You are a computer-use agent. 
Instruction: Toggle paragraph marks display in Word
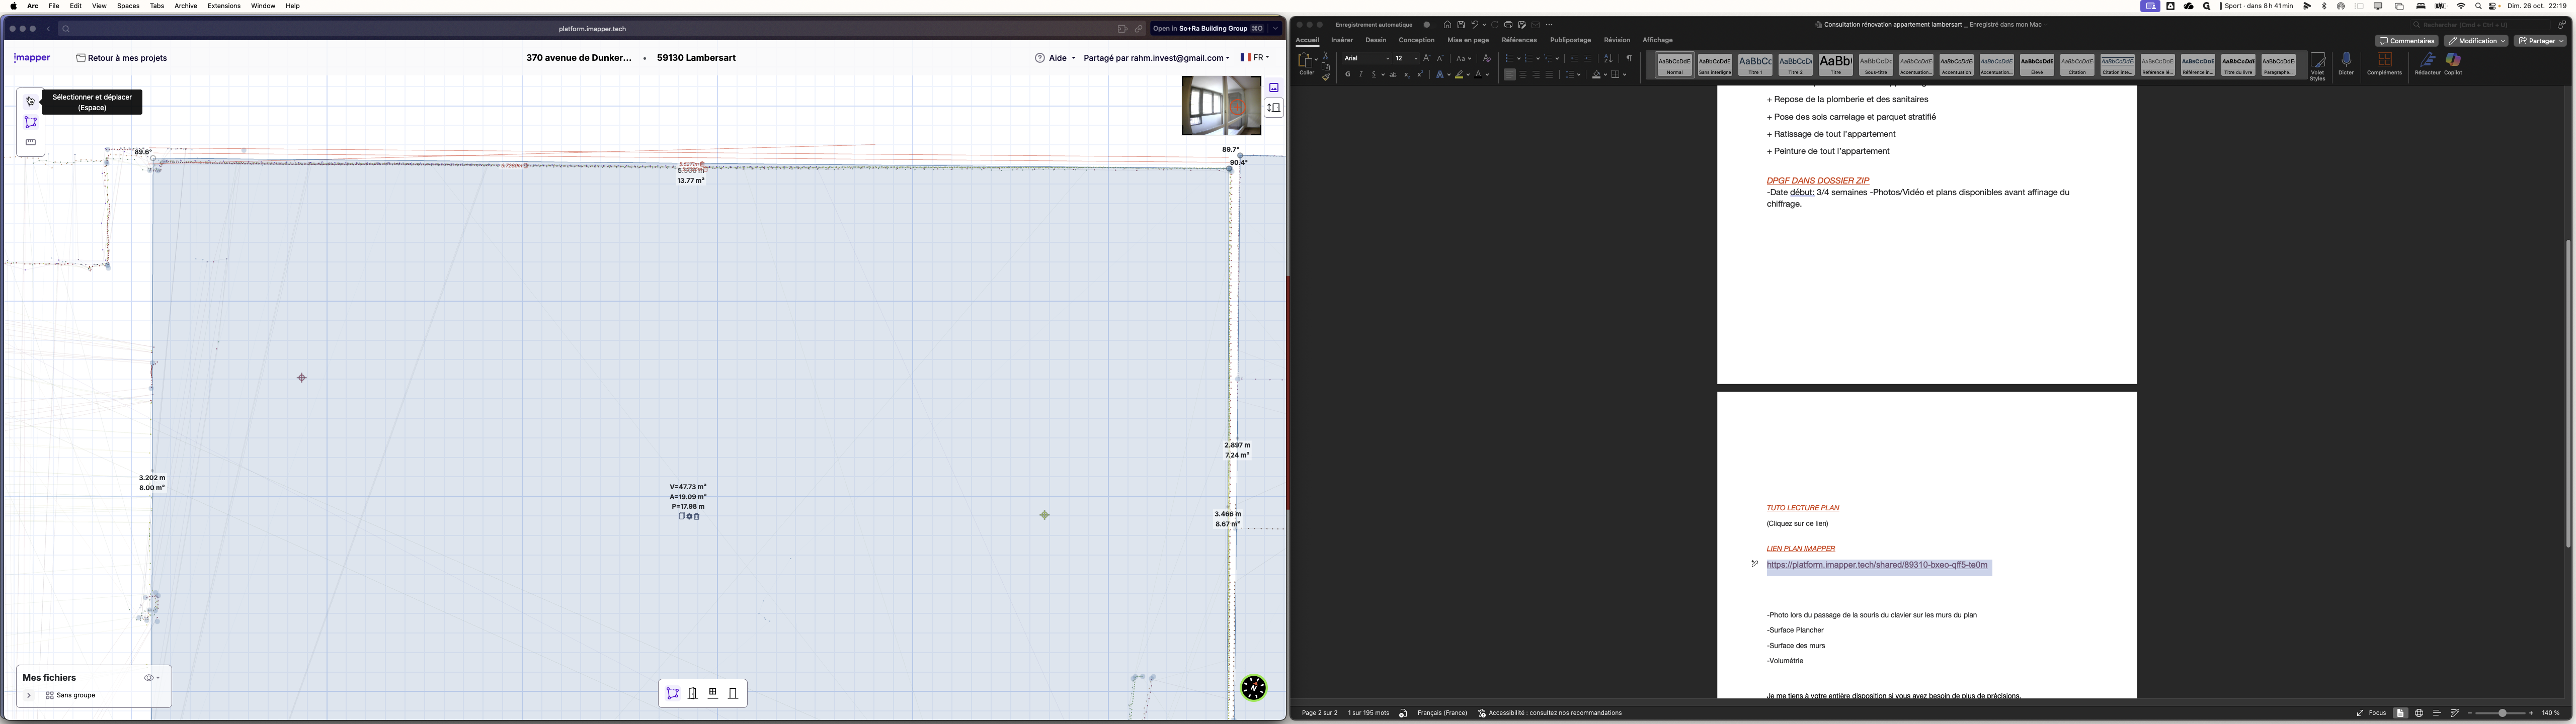click(1628, 59)
